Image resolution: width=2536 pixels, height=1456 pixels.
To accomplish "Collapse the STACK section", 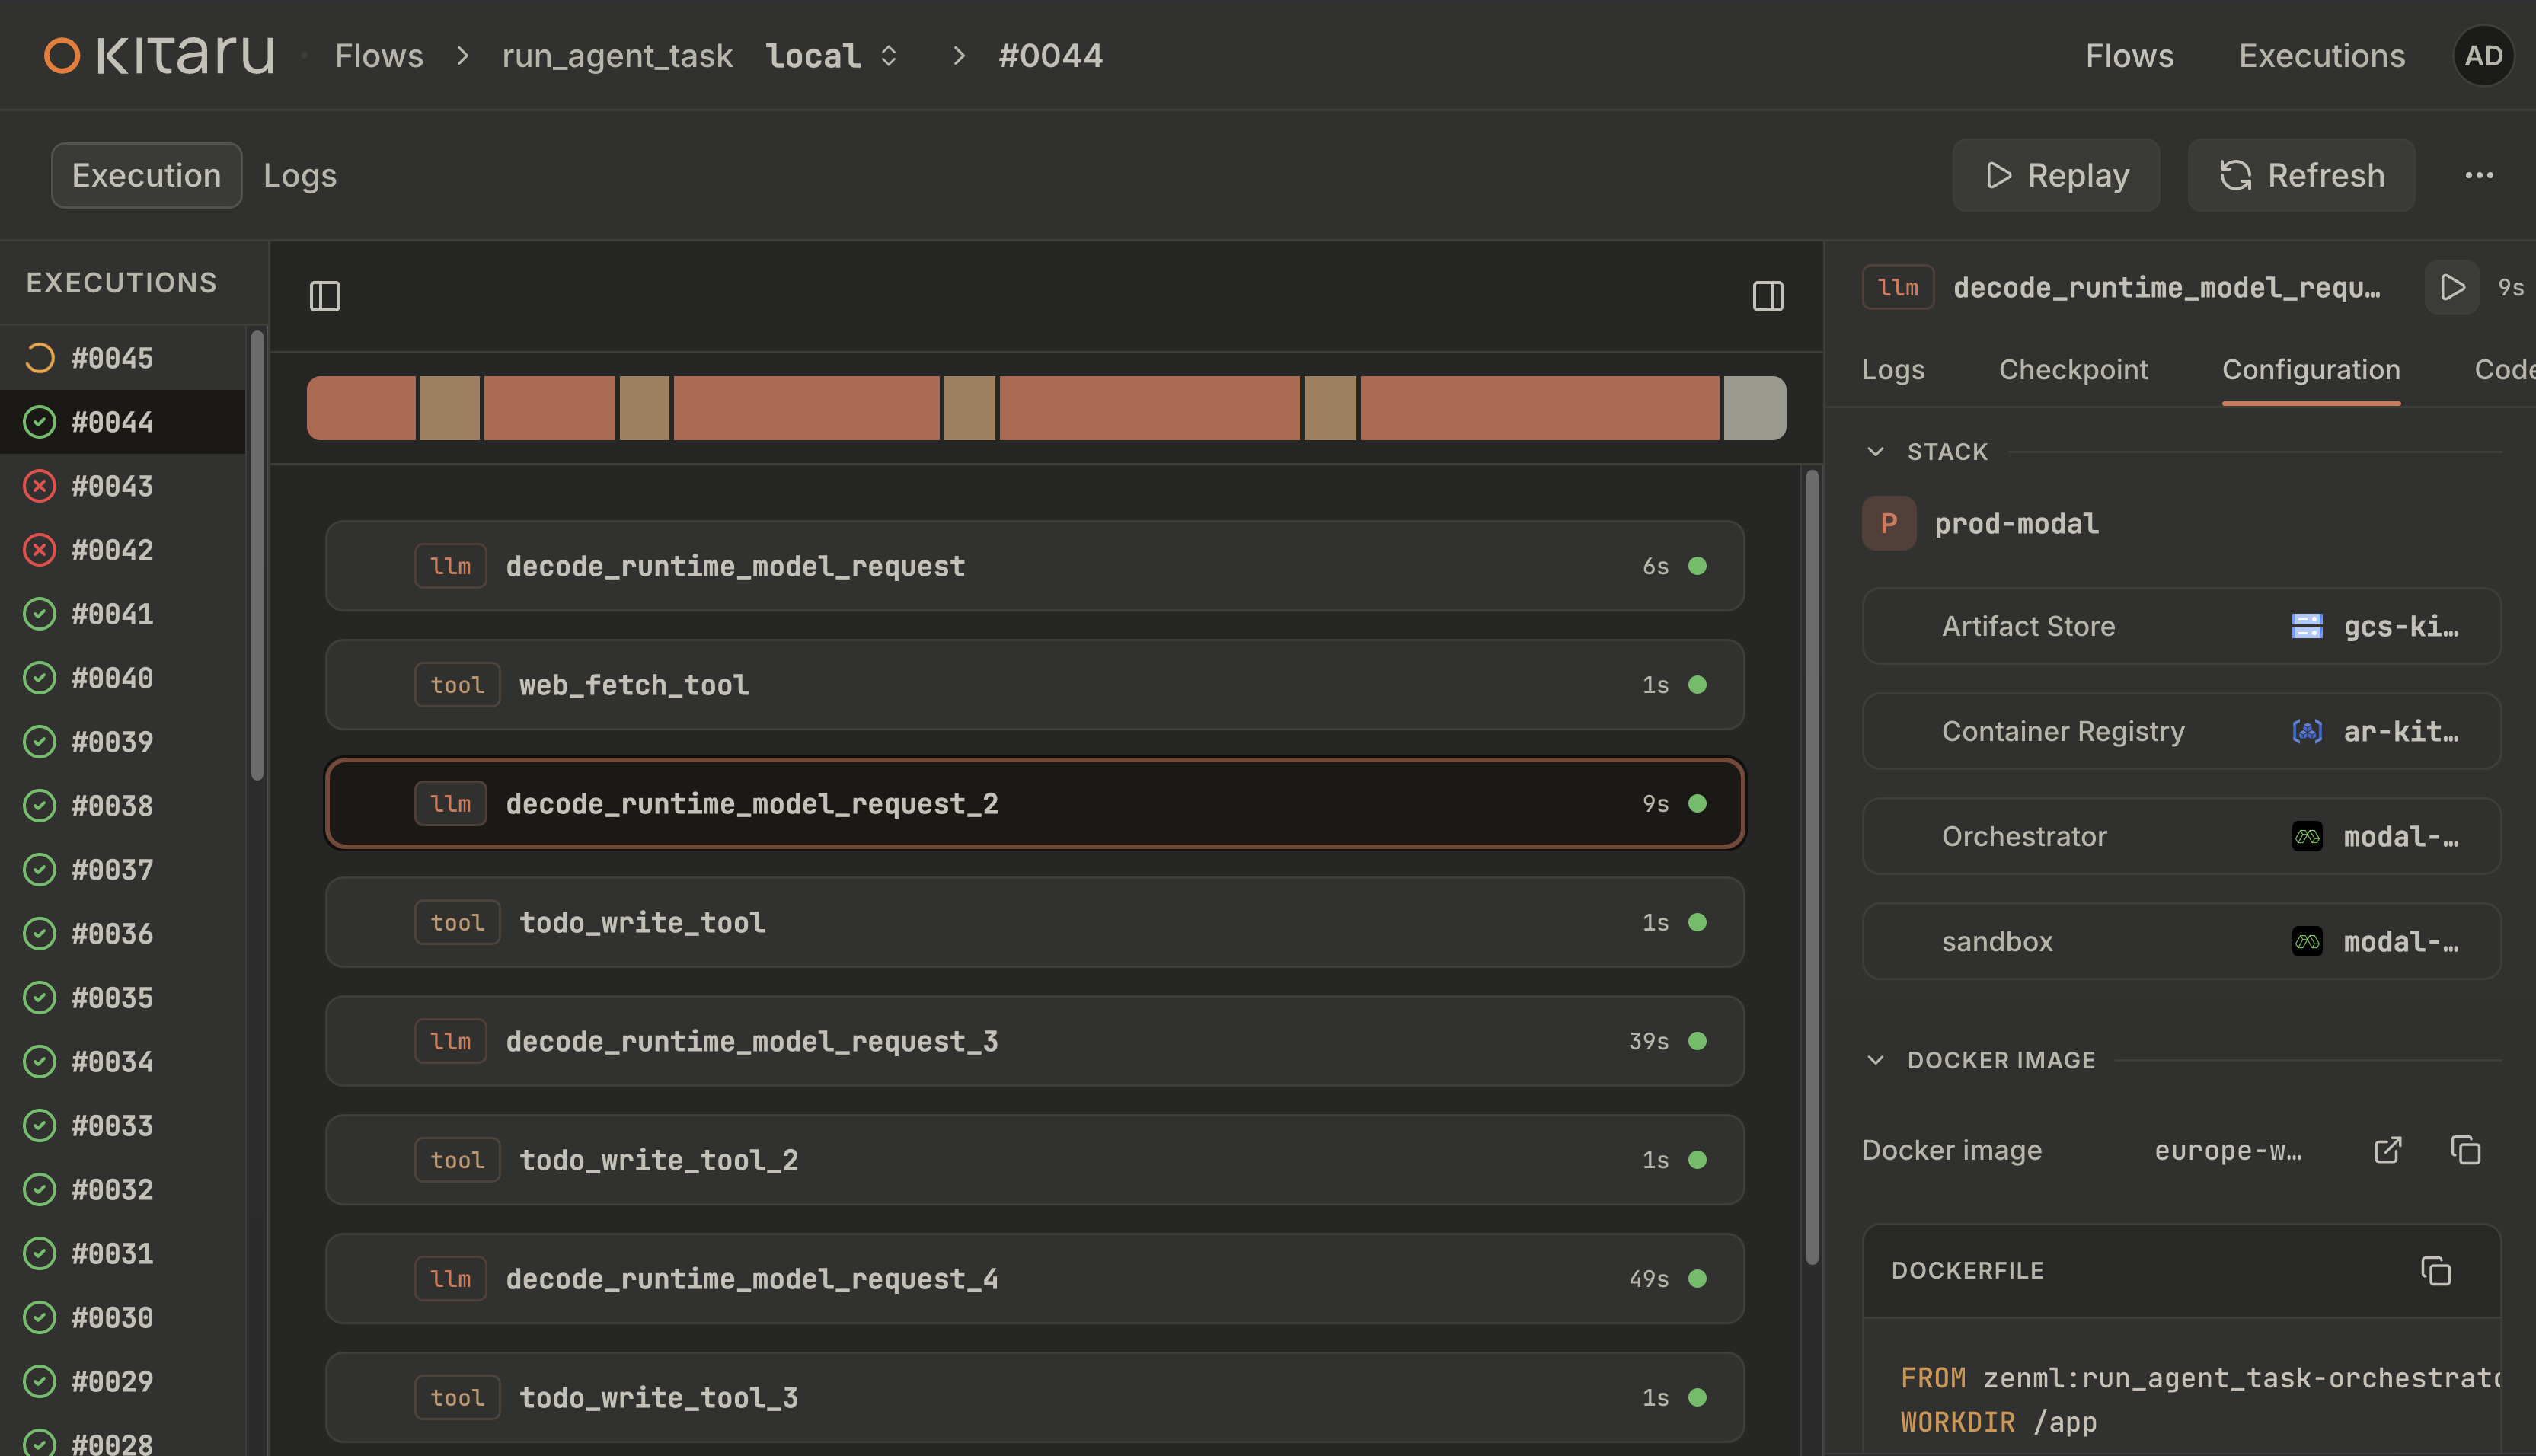I will pyautogui.click(x=1875, y=452).
